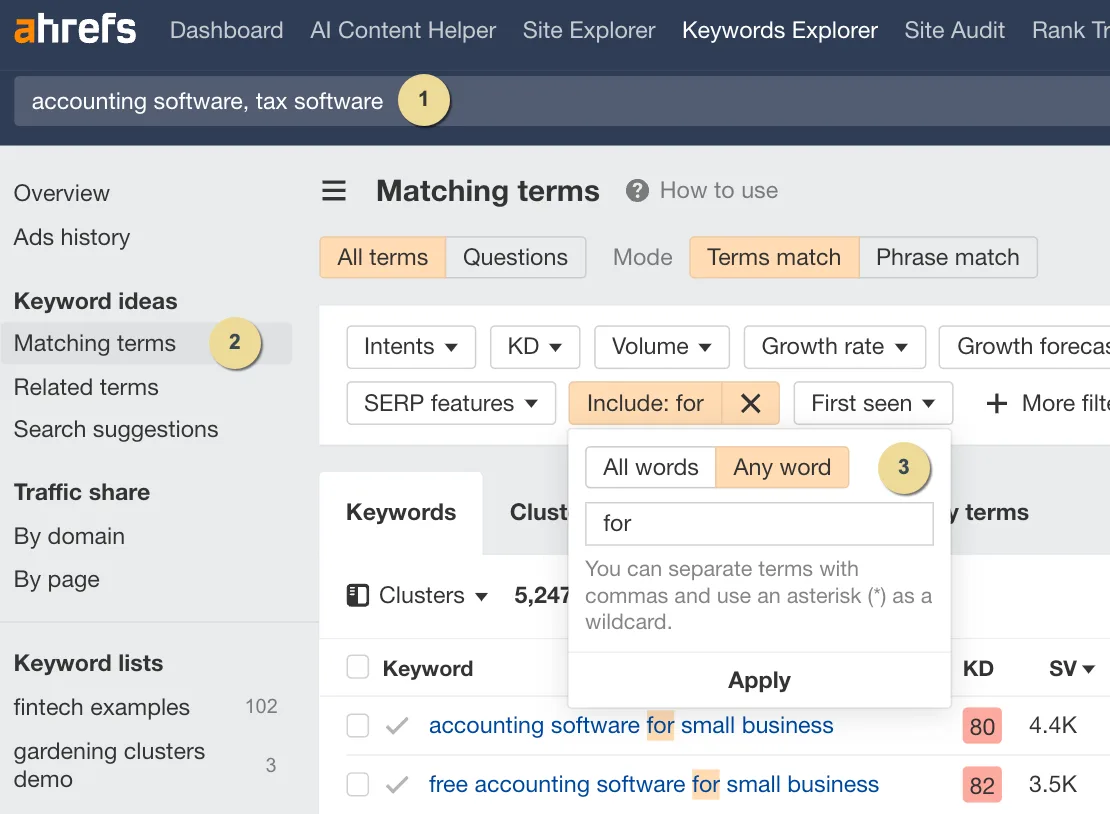The height and width of the screenshot is (814, 1110).
Task: Click checkmark icon in accounting software for small business row
Action: (x=397, y=726)
